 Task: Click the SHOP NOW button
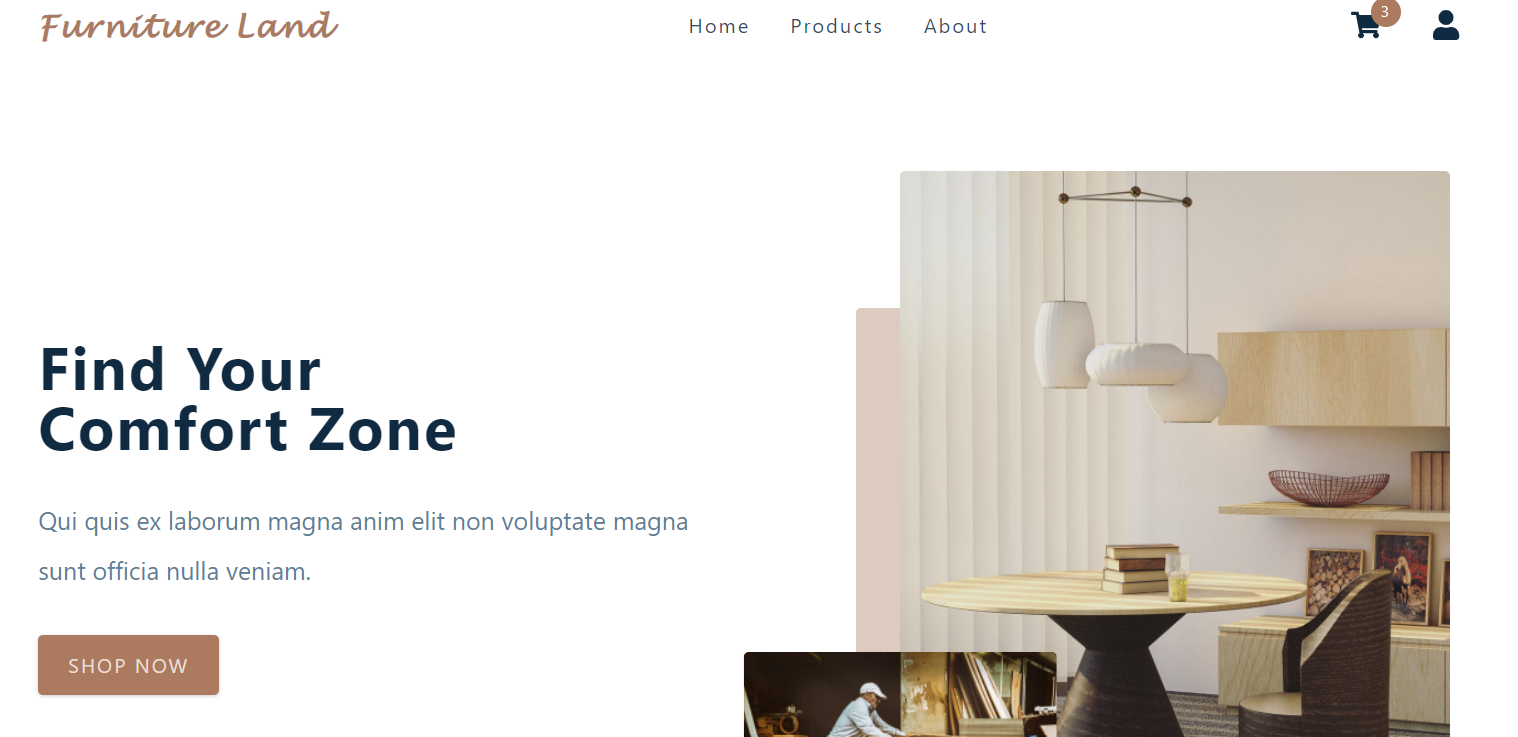128,665
